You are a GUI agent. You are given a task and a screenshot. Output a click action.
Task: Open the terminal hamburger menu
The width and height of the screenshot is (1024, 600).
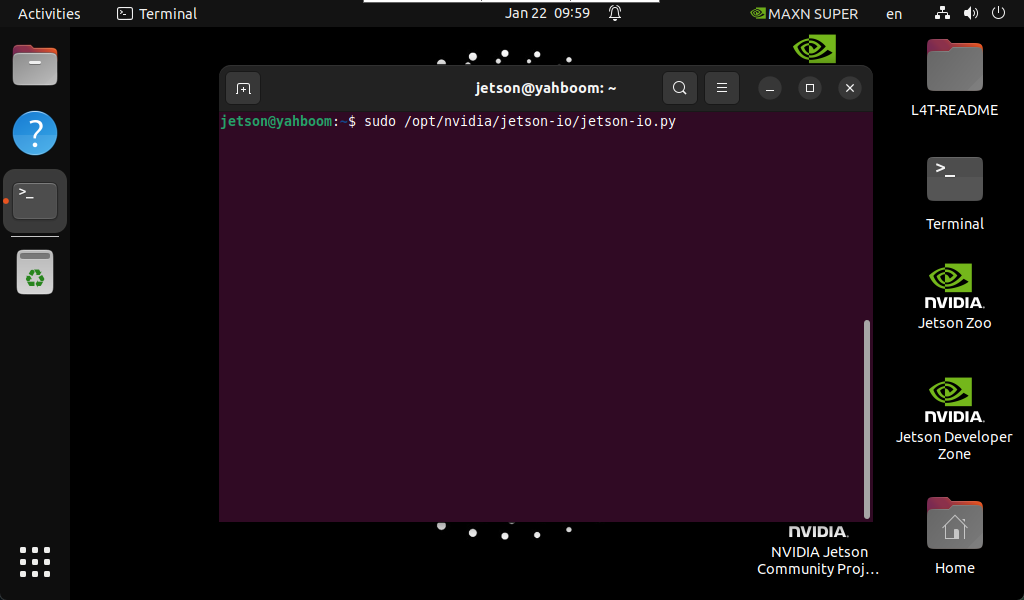click(722, 88)
